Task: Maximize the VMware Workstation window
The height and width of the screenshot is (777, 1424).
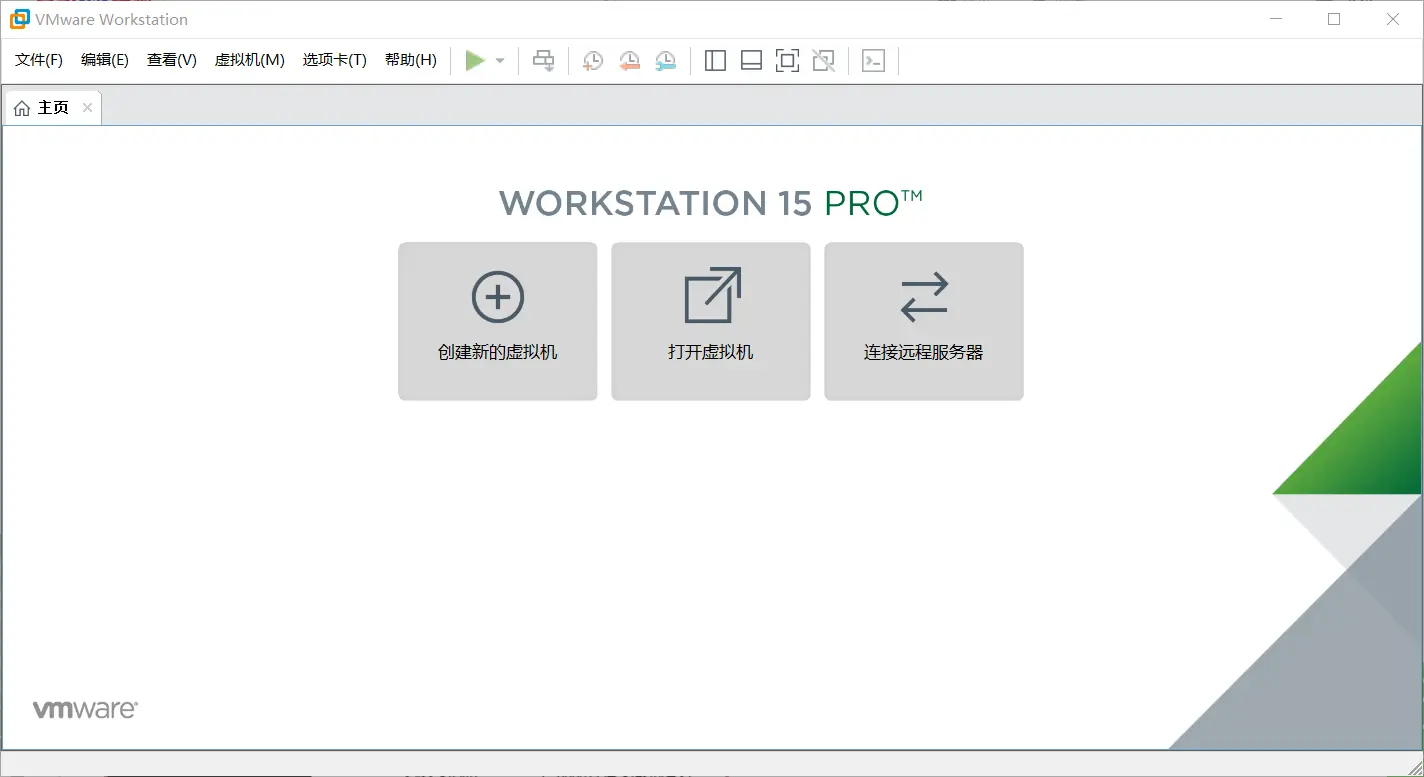Action: pyautogui.click(x=1334, y=19)
